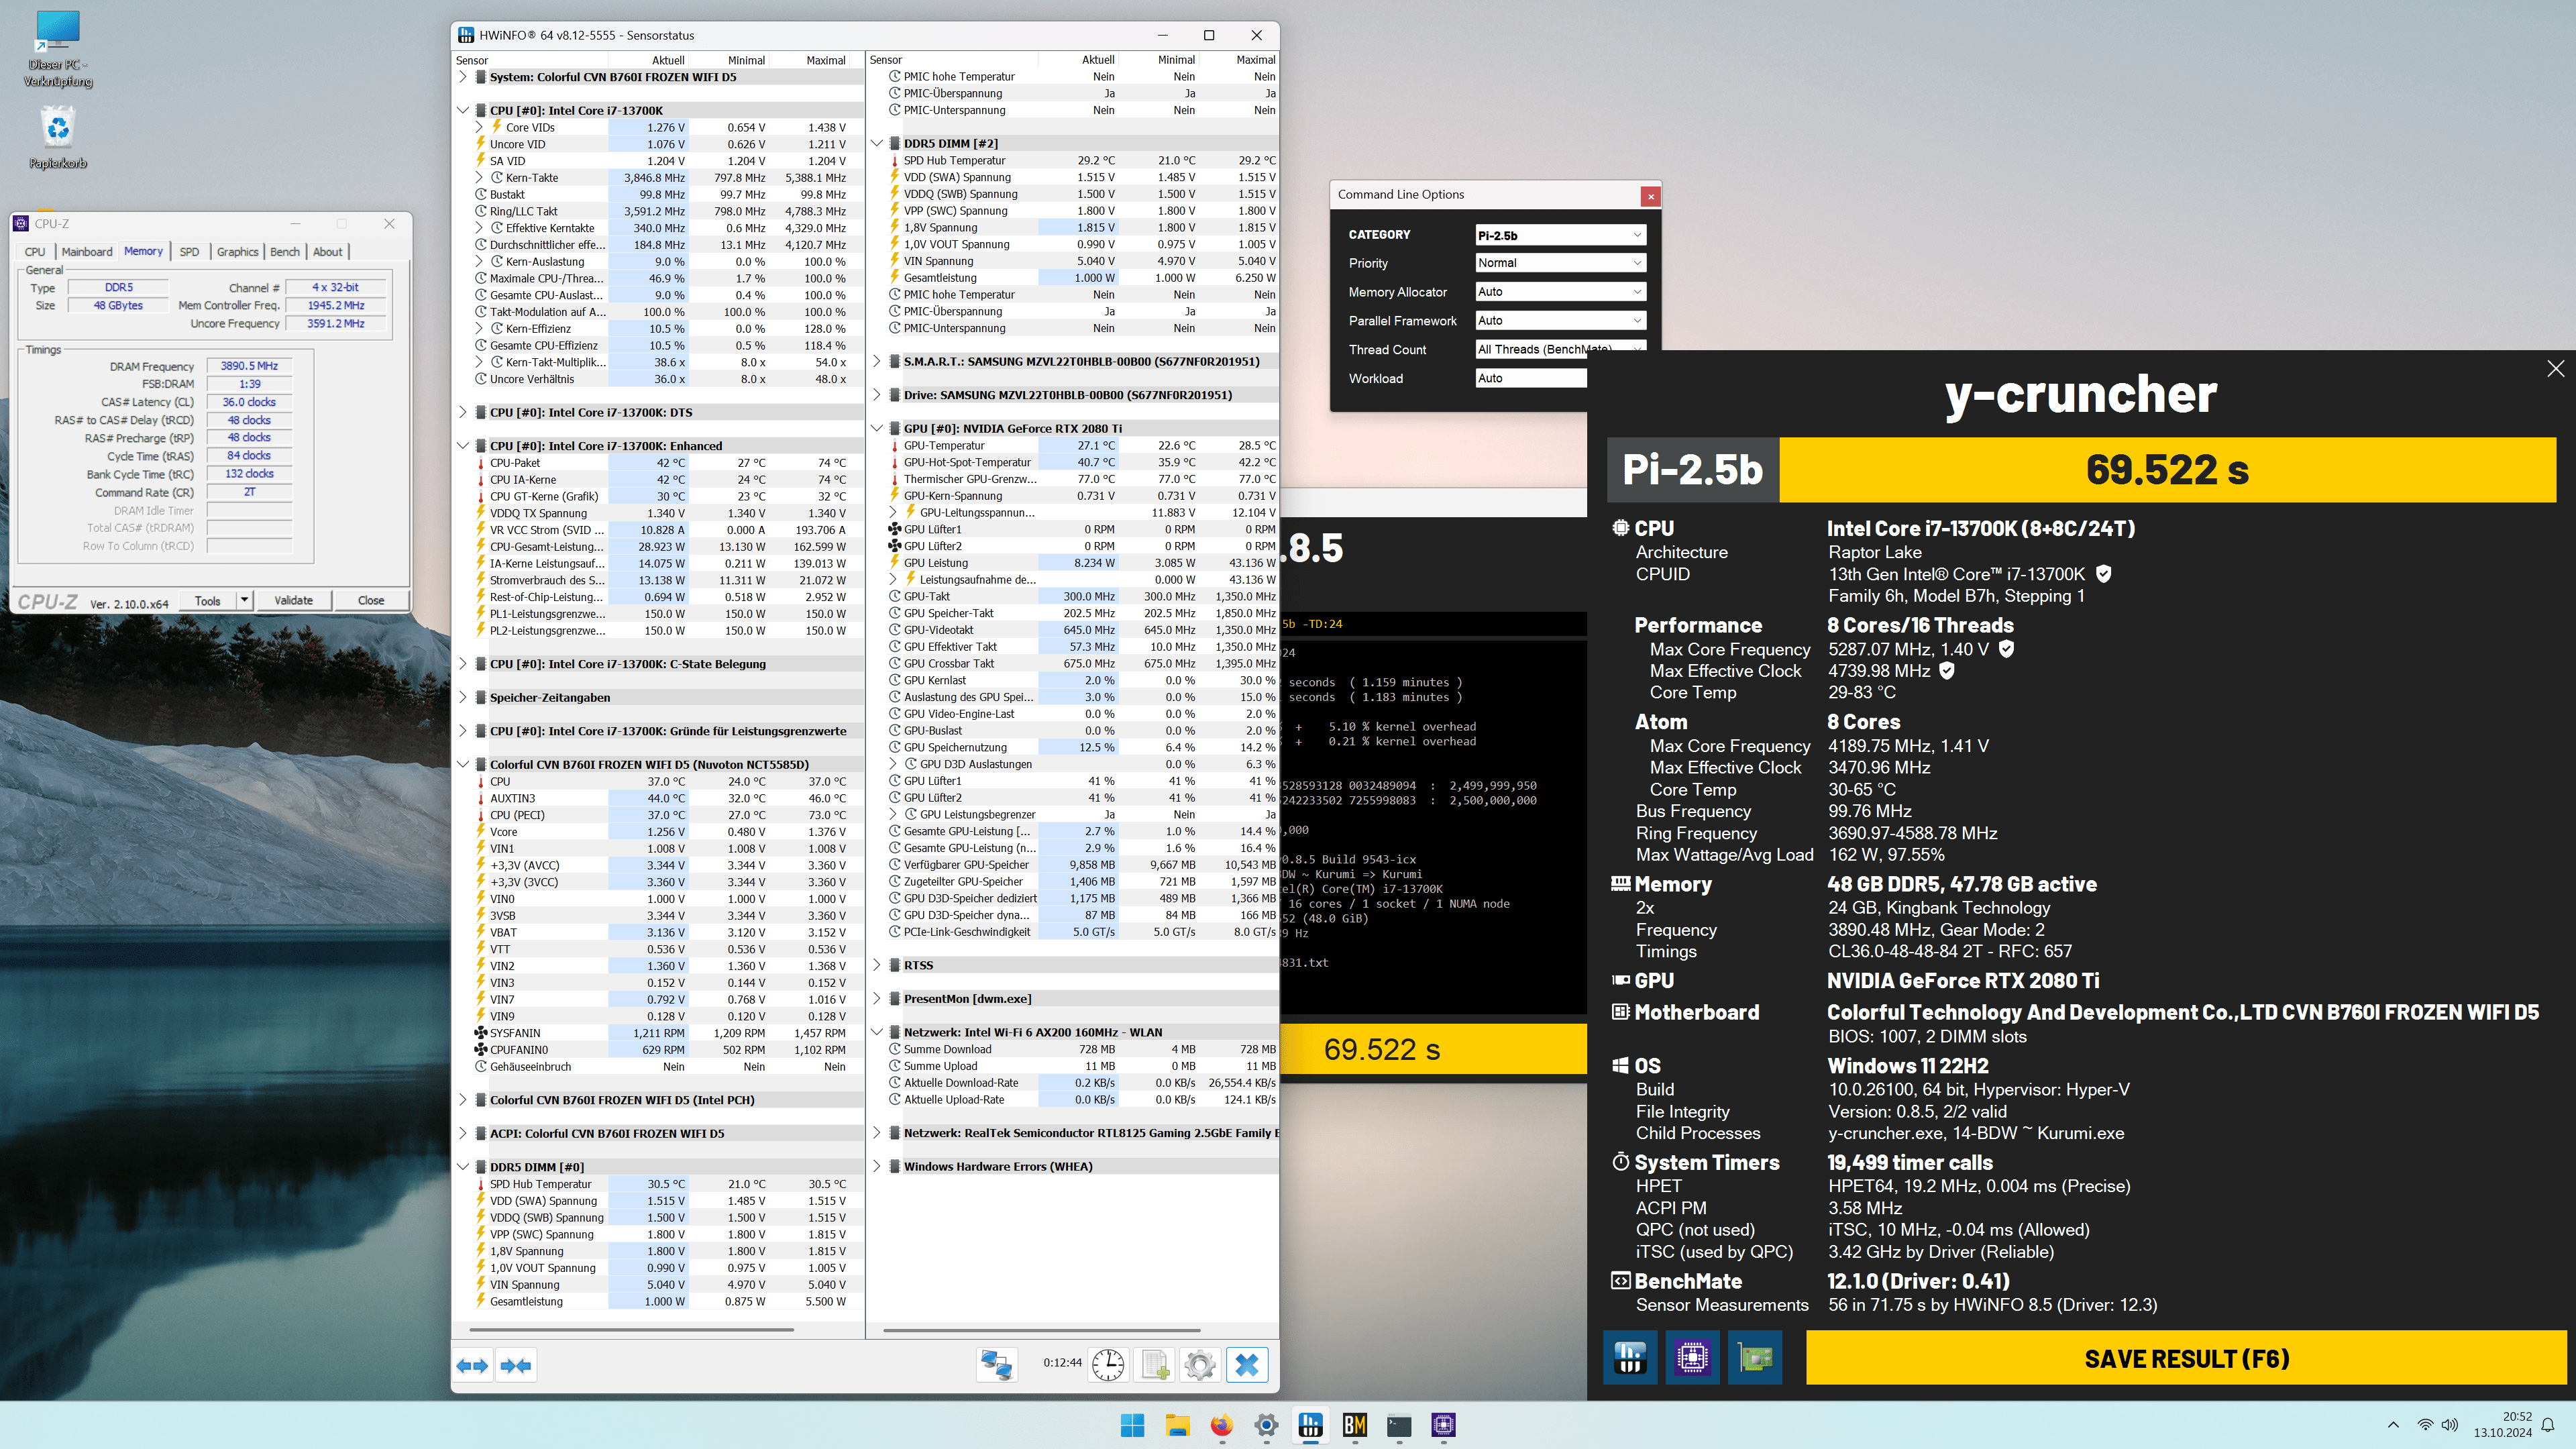The width and height of the screenshot is (2576, 1449).
Task: Collapse CPU [#0] i7-13700K: Enhanced section
Action: coord(462,446)
